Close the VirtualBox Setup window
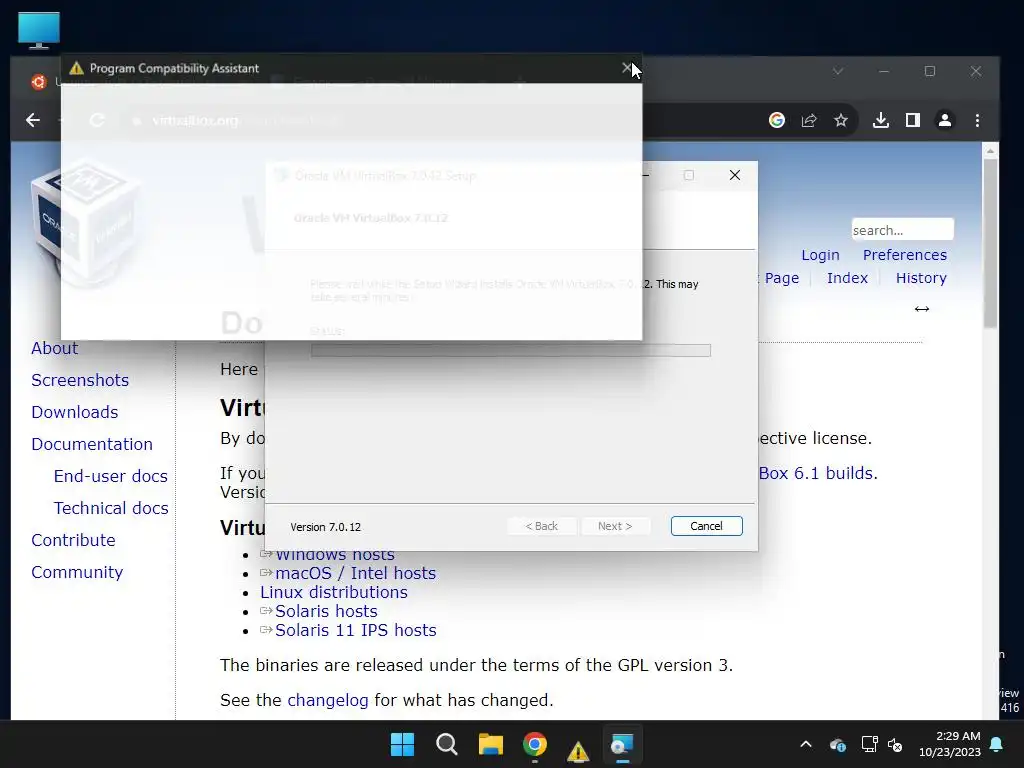 pyautogui.click(x=735, y=175)
